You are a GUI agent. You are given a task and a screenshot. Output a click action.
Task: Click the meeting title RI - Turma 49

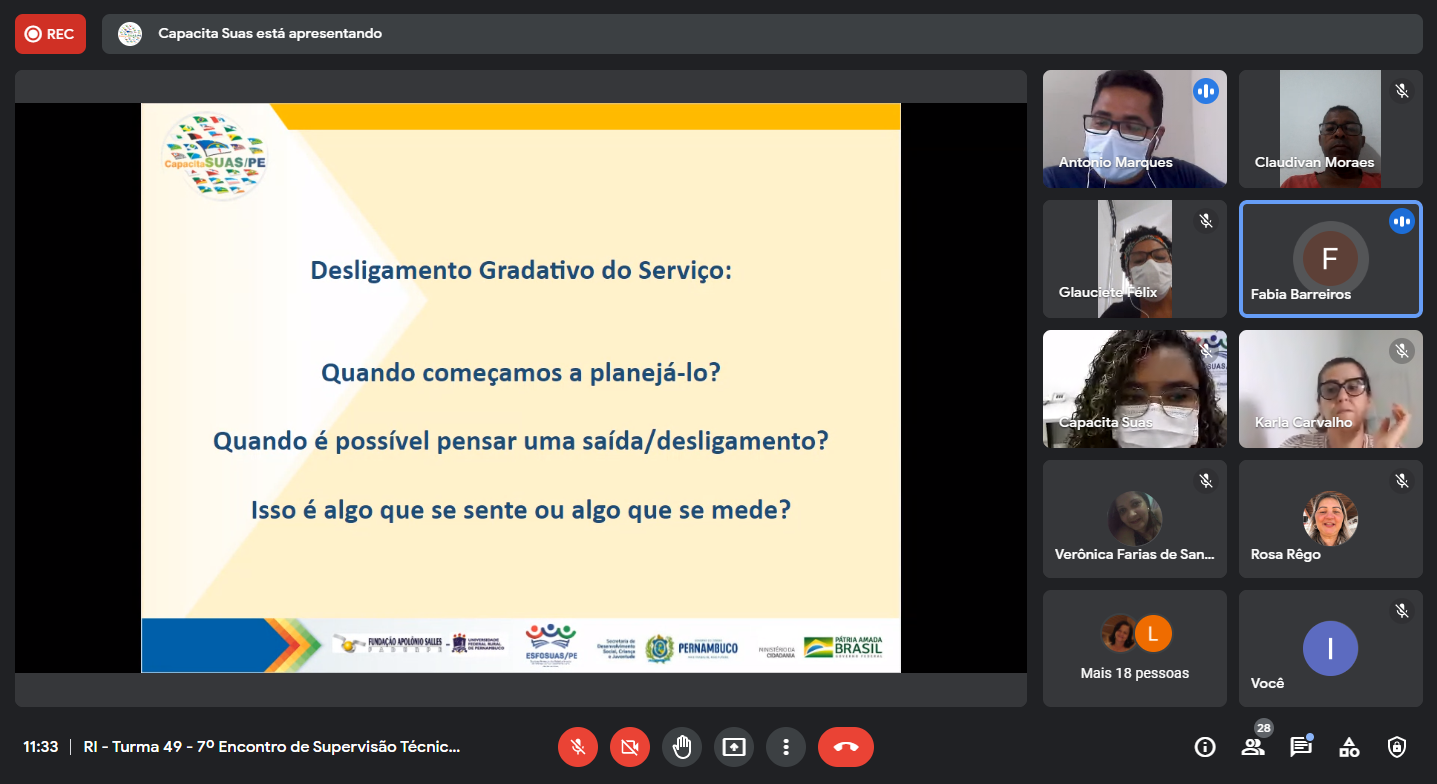coord(272,747)
